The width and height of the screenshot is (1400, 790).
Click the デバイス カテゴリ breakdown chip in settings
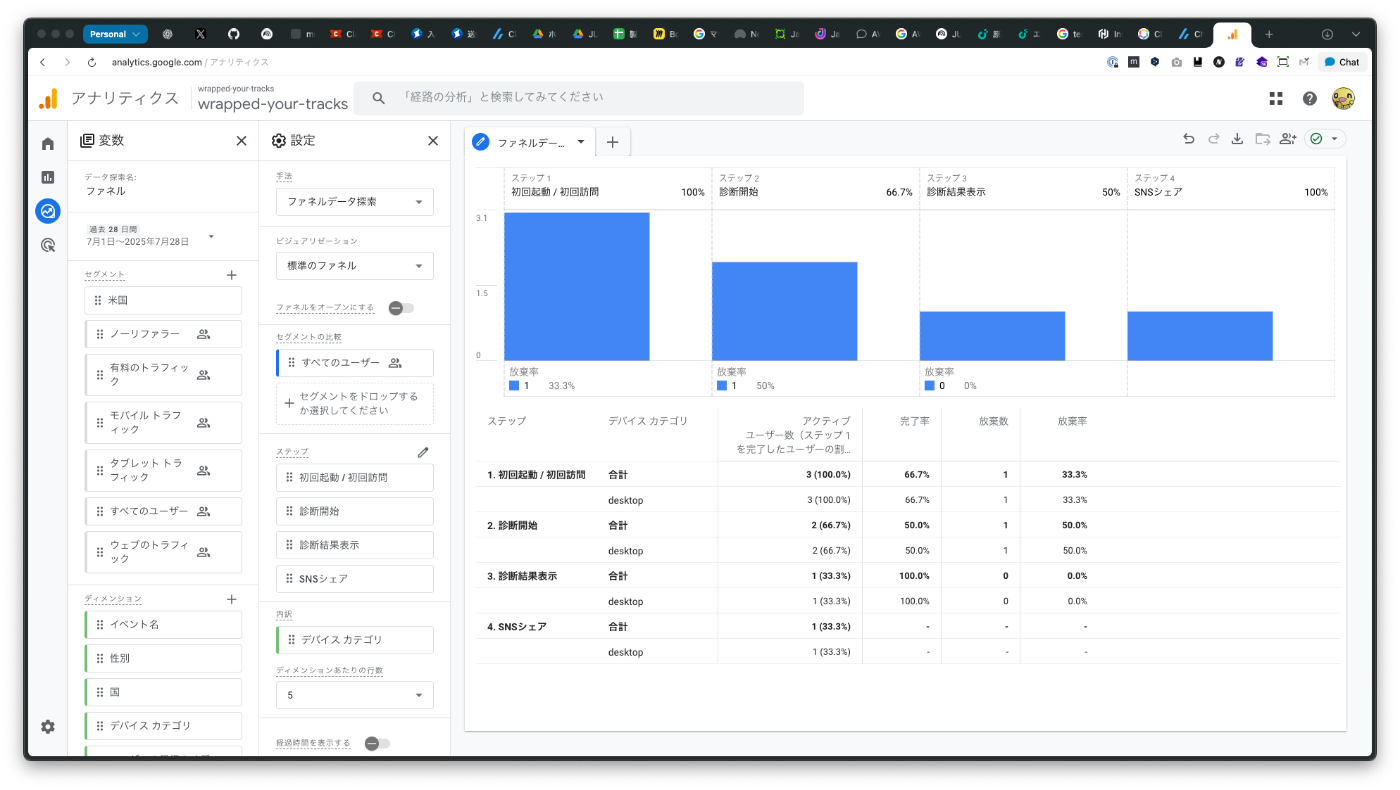pyautogui.click(x=355, y=640)
